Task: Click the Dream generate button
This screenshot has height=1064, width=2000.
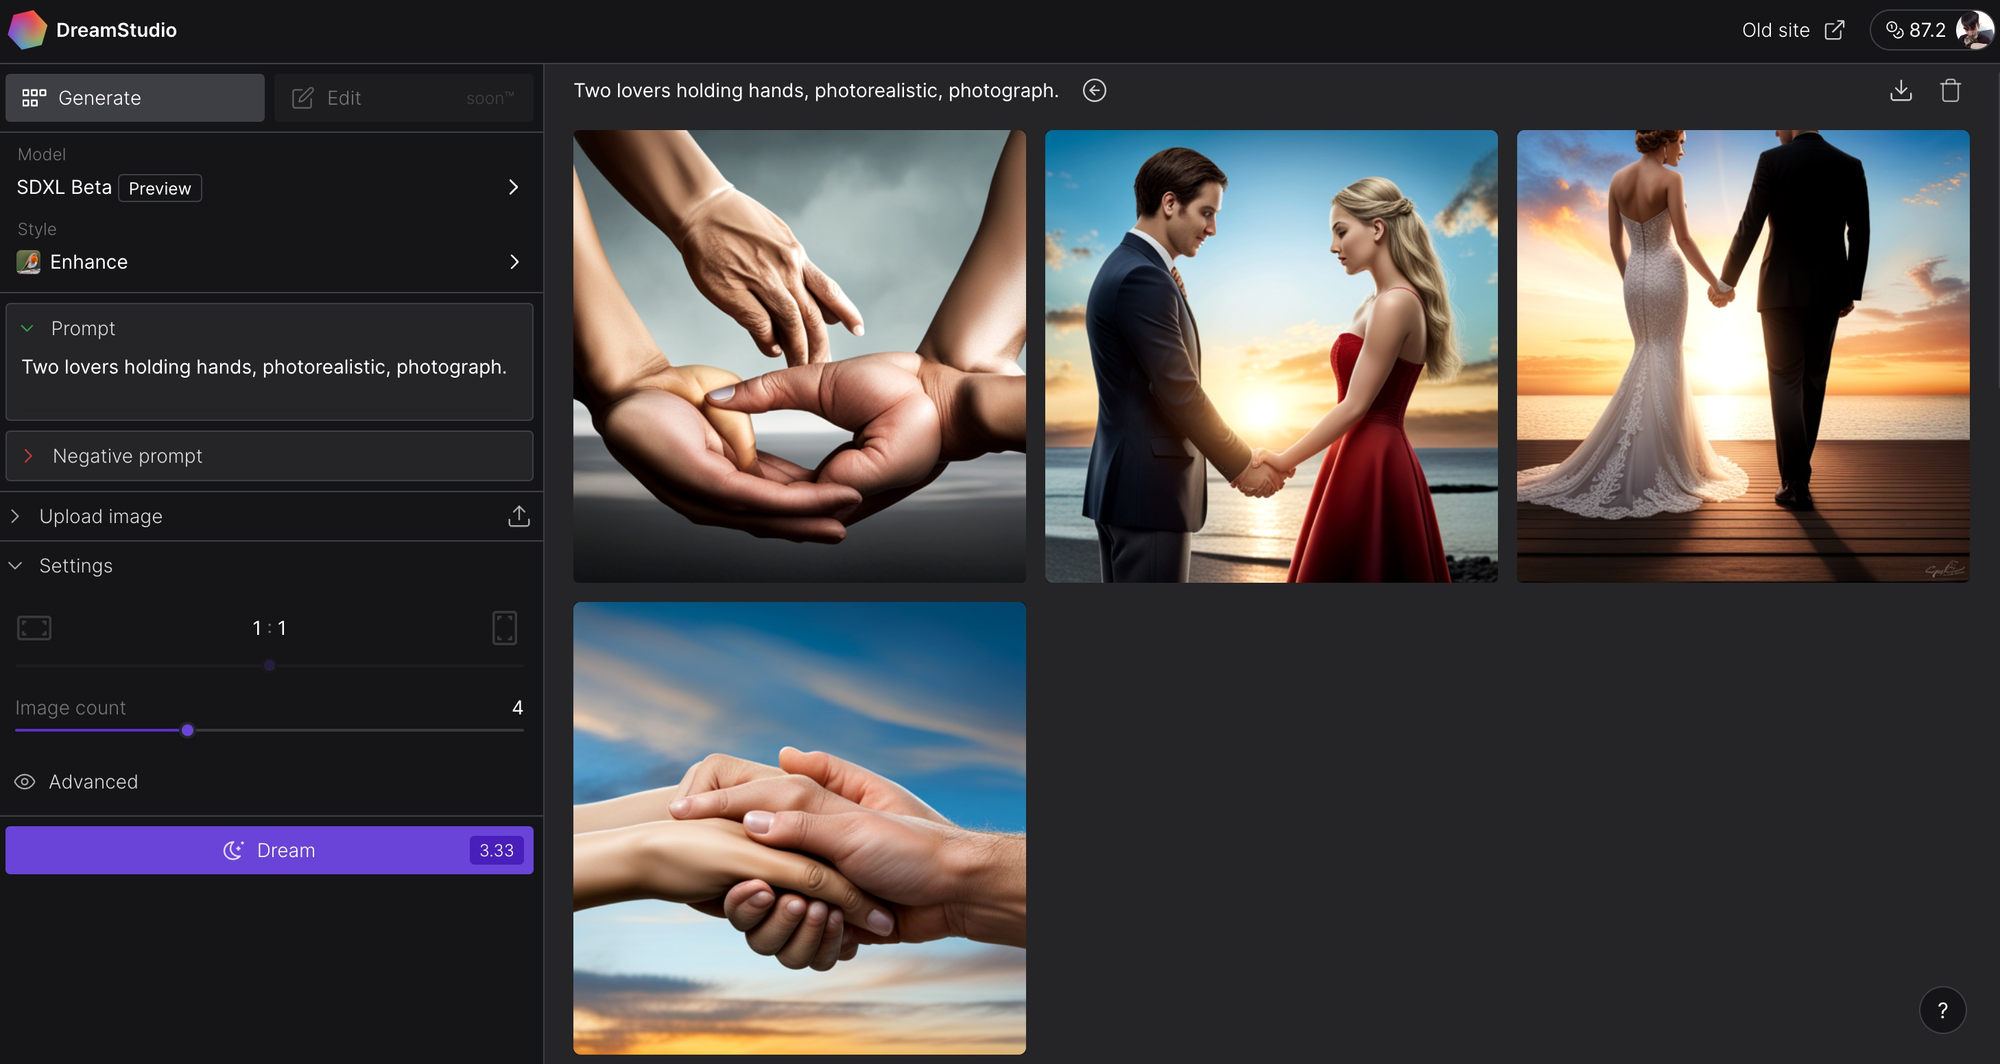Action: tap(269, 850)
